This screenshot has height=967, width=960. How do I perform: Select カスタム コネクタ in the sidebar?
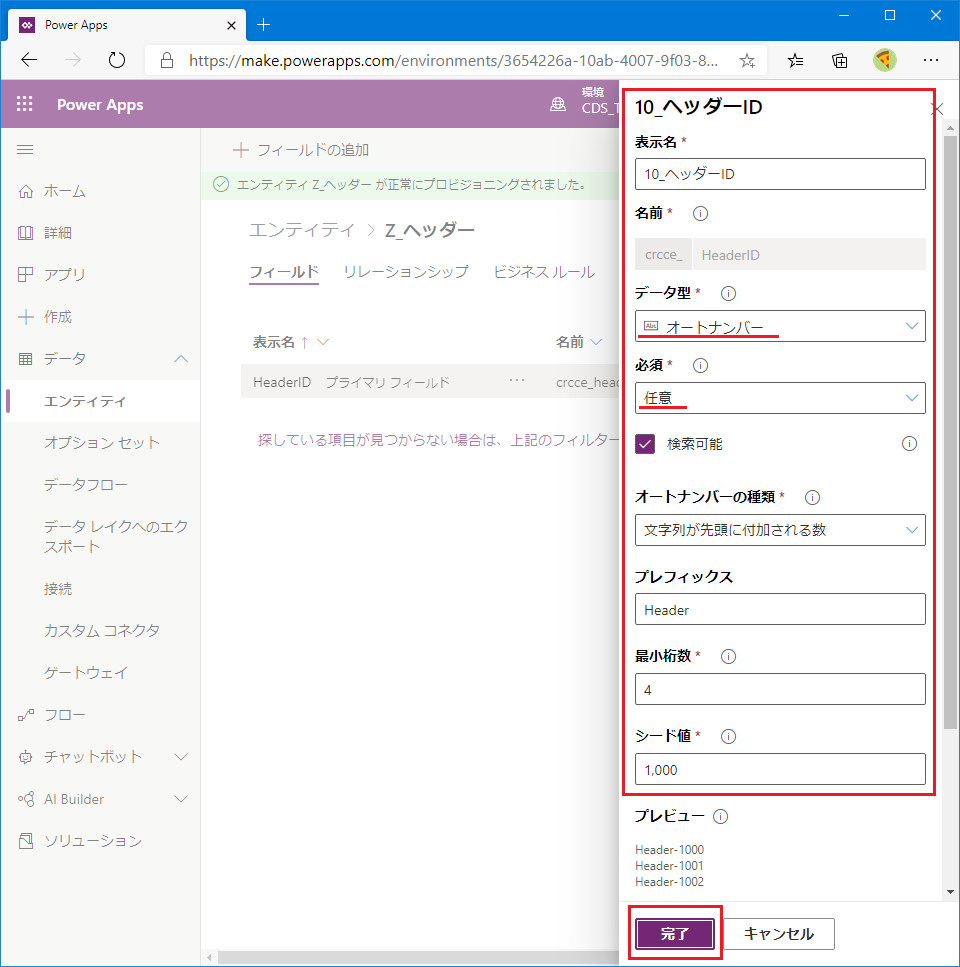click(101, 631)
